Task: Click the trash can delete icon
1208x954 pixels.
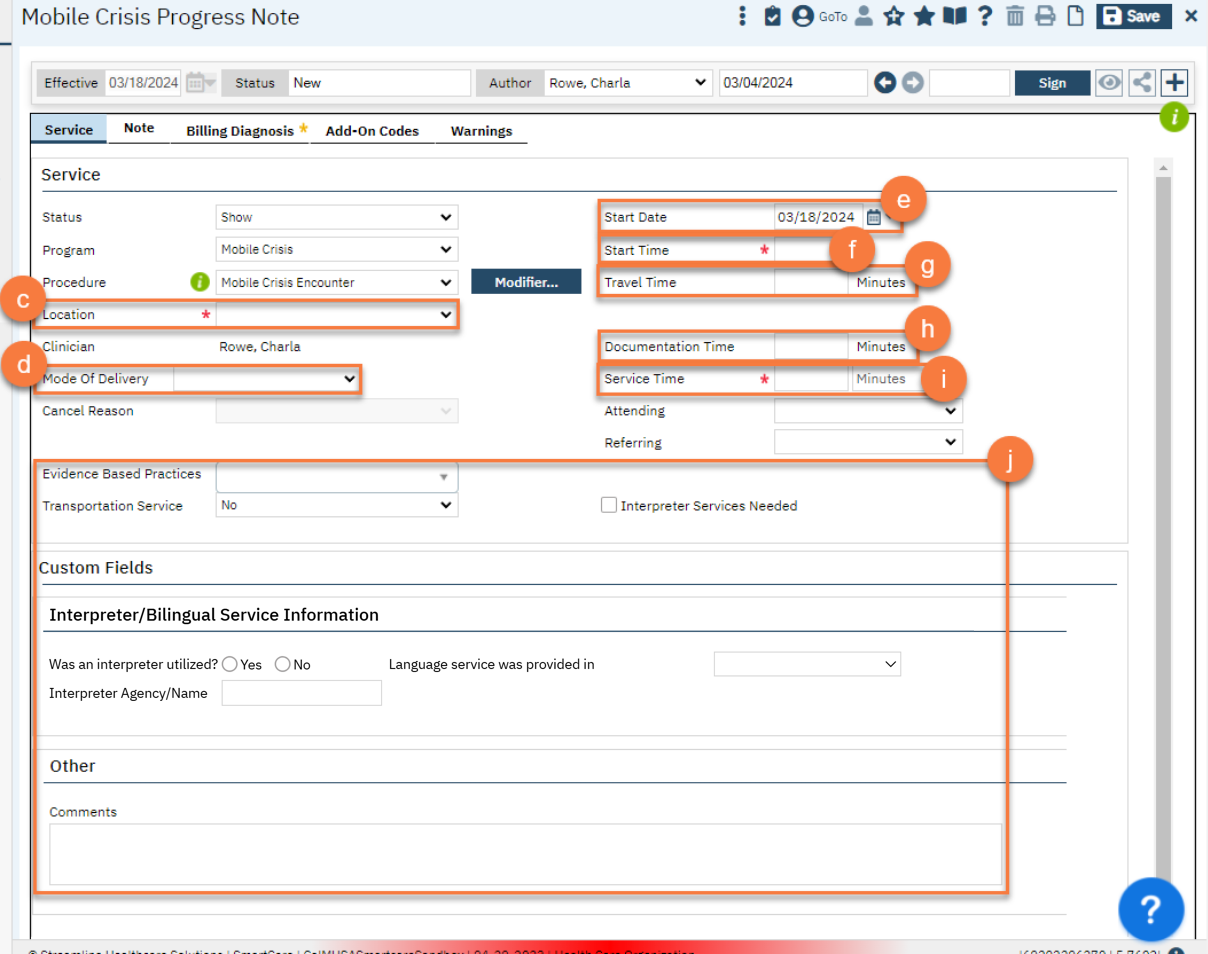Action: [1015, 16]
